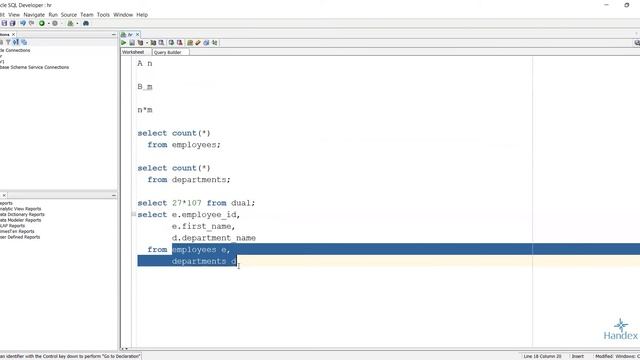
Task: Open the Help menu
Action: [142, 15]
